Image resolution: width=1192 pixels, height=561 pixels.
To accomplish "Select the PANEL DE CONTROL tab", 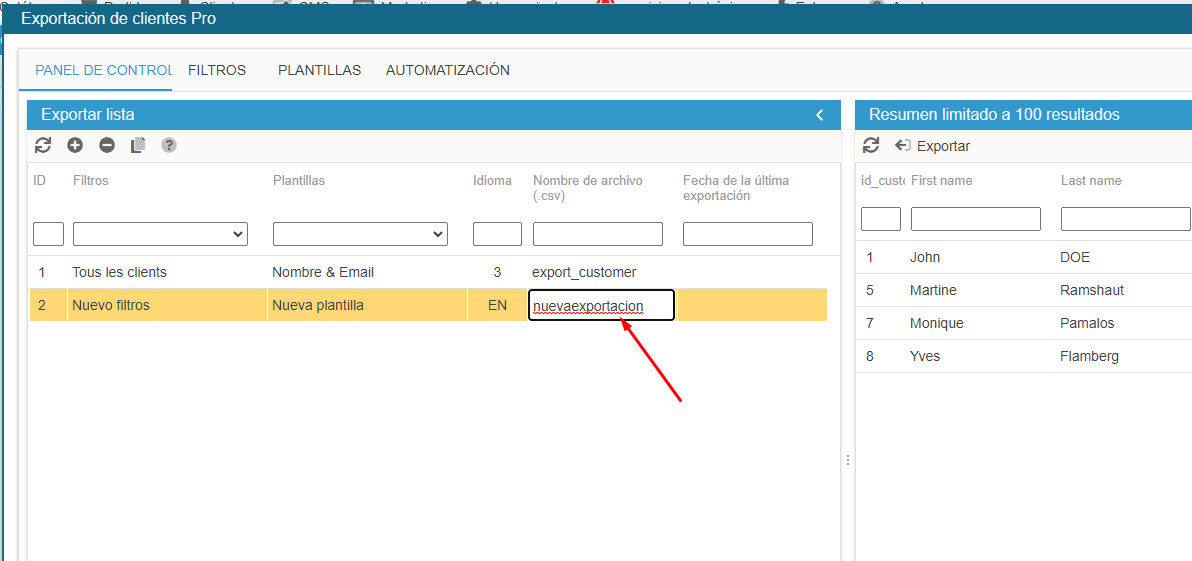I will pyautogui.click(x=103, y=70).
